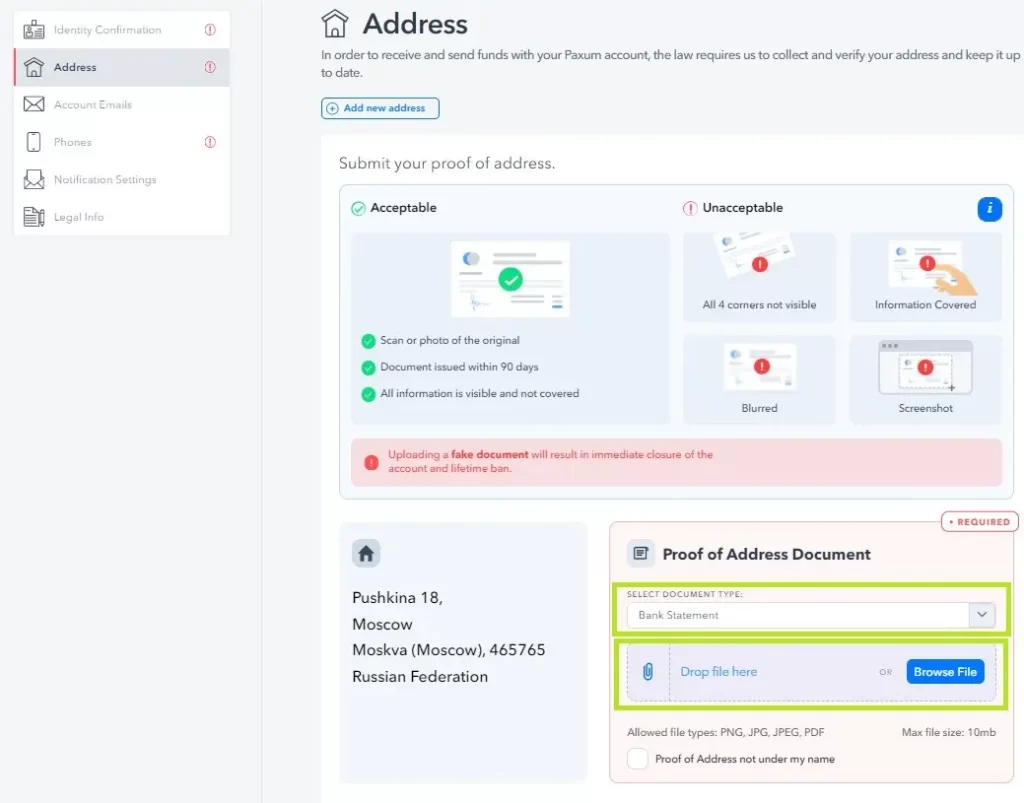Click warning alert icon beside Identity Confirmation
Image resolution: width=1024 pixels, height=803 pixels.
tap(210, 29)
